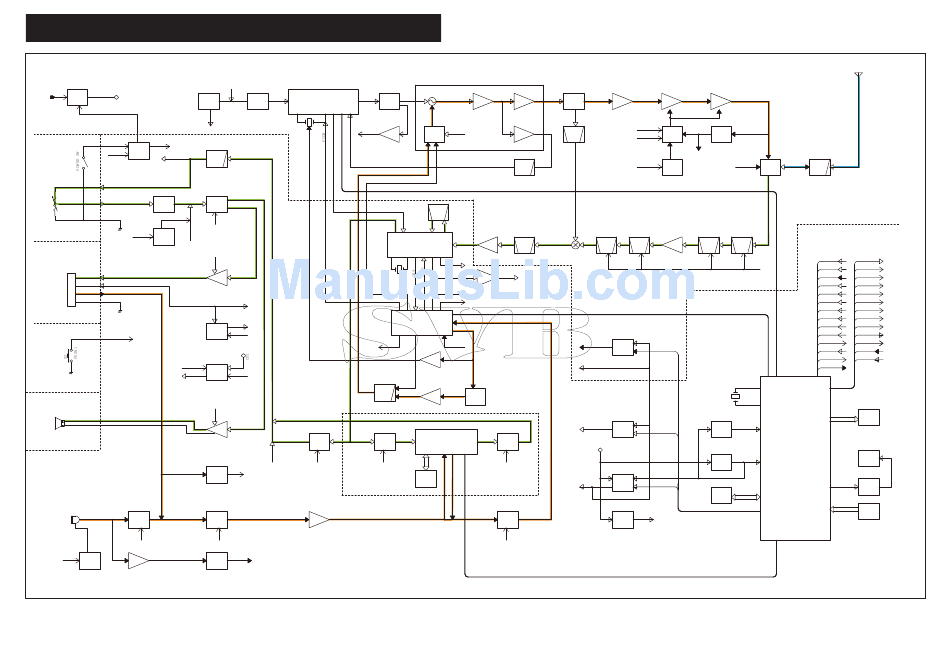This screenshot has width=950, height=667.
Task: Select the trapezoid filter block above the center IC
Action: point(438,212)
